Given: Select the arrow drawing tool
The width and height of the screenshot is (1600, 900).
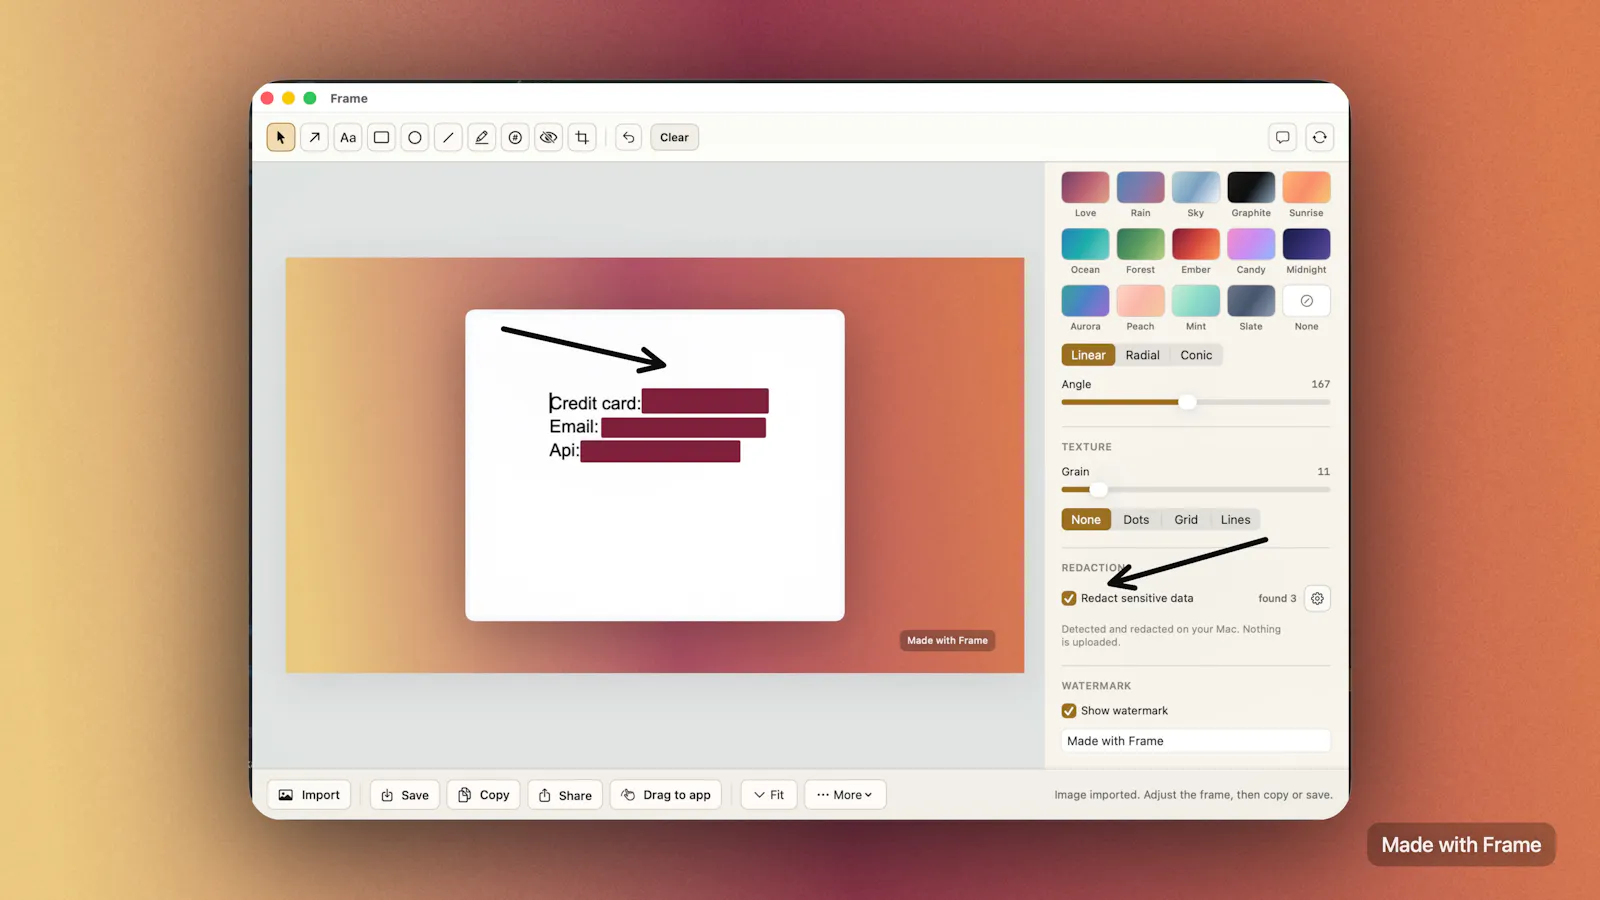Looking at the screenshot, I should [314, 137].
